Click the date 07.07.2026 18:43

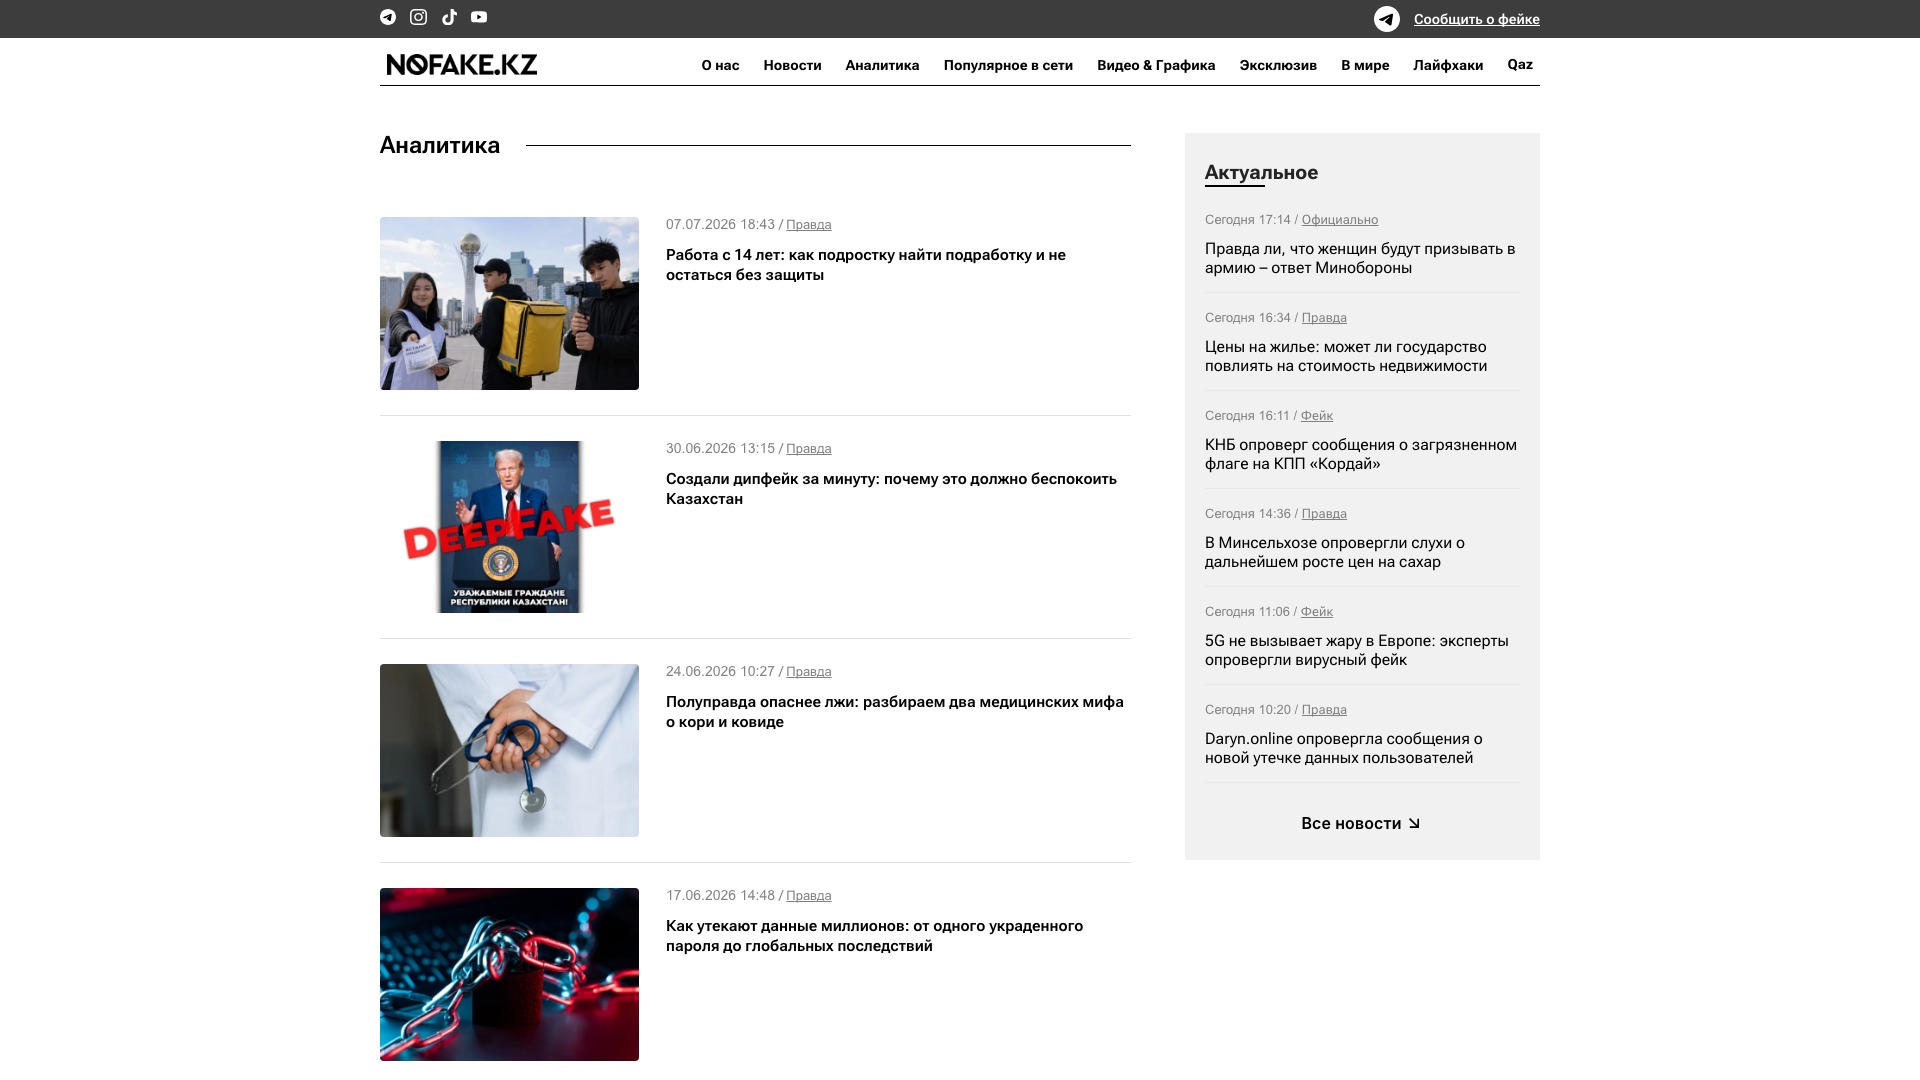click(720, 225)
